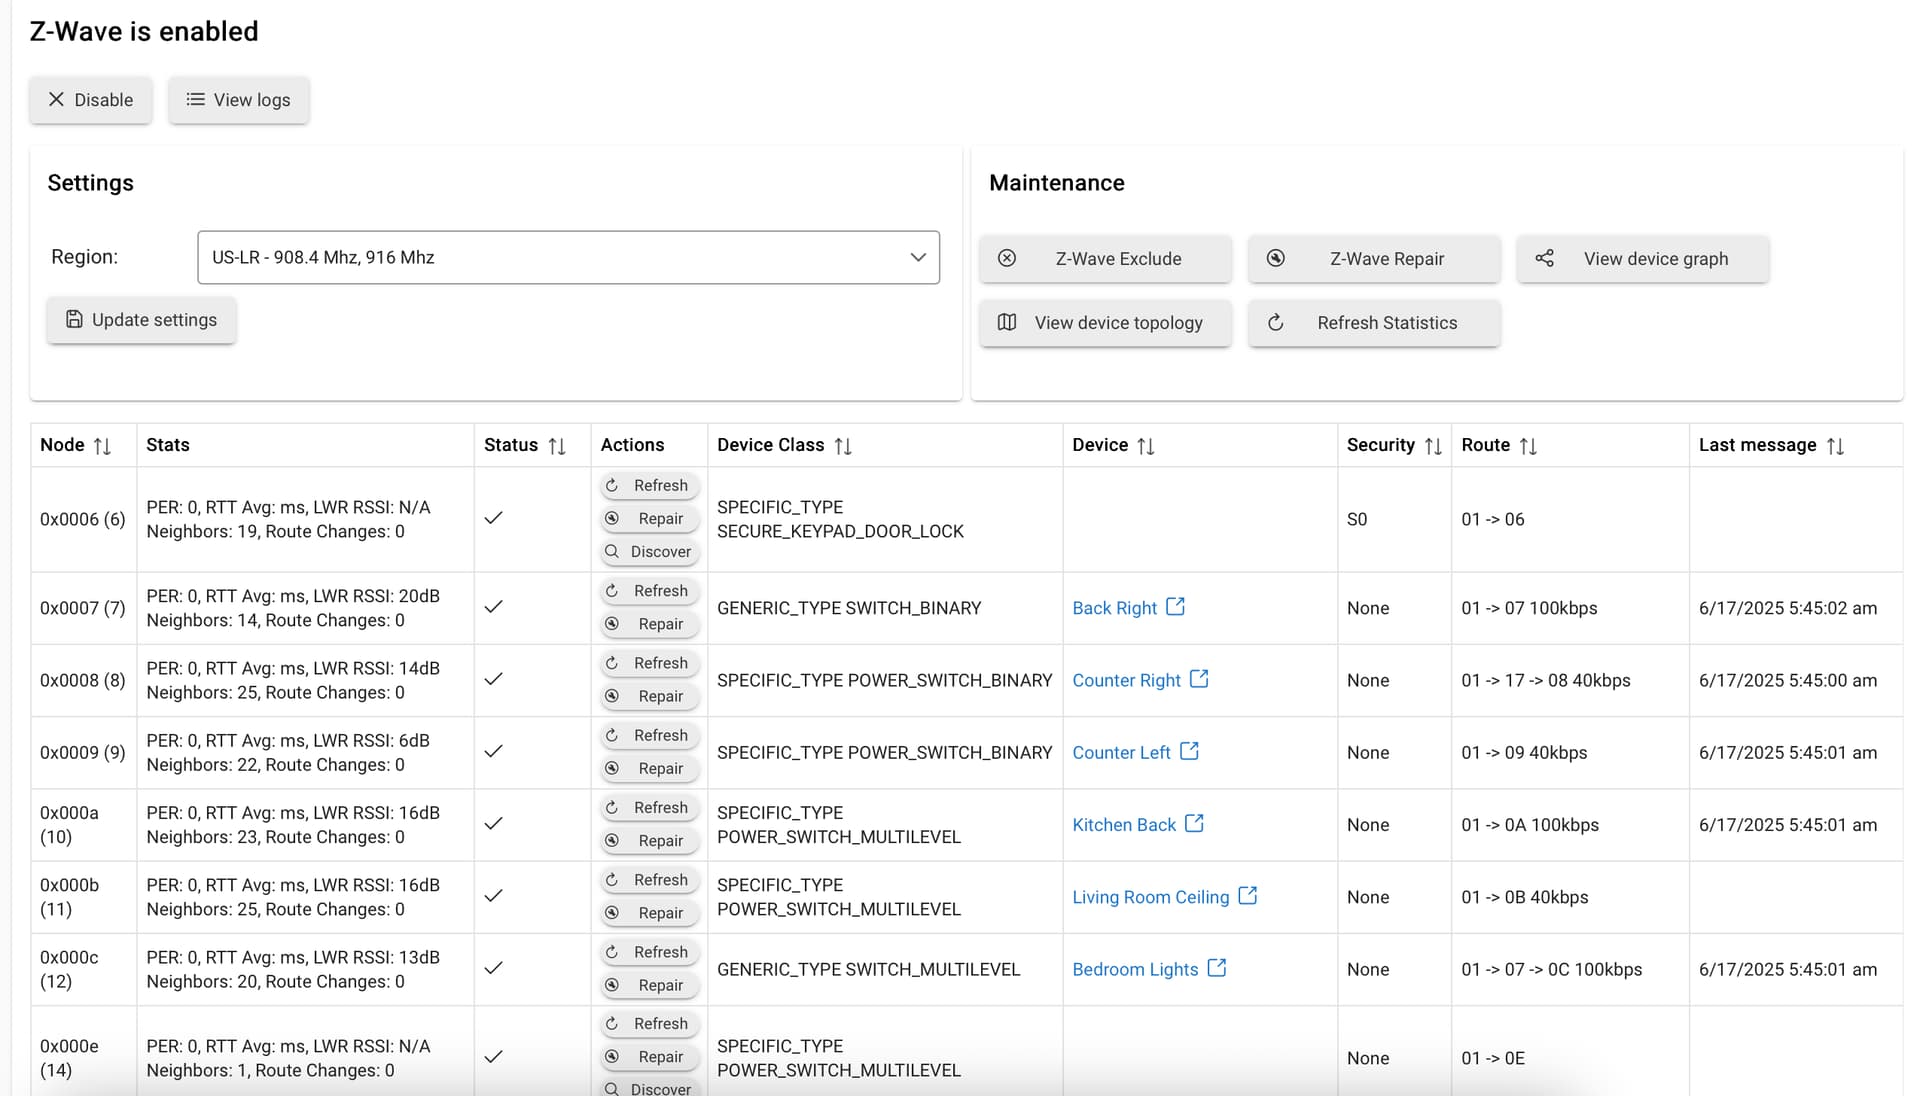
Task: Click Update settings button
Action: pos(141,320)
